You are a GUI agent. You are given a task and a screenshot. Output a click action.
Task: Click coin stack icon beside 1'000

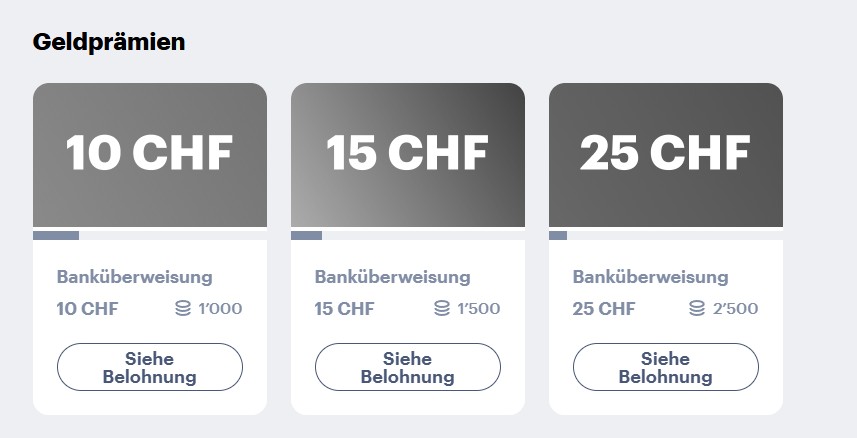tap(183, 308)
